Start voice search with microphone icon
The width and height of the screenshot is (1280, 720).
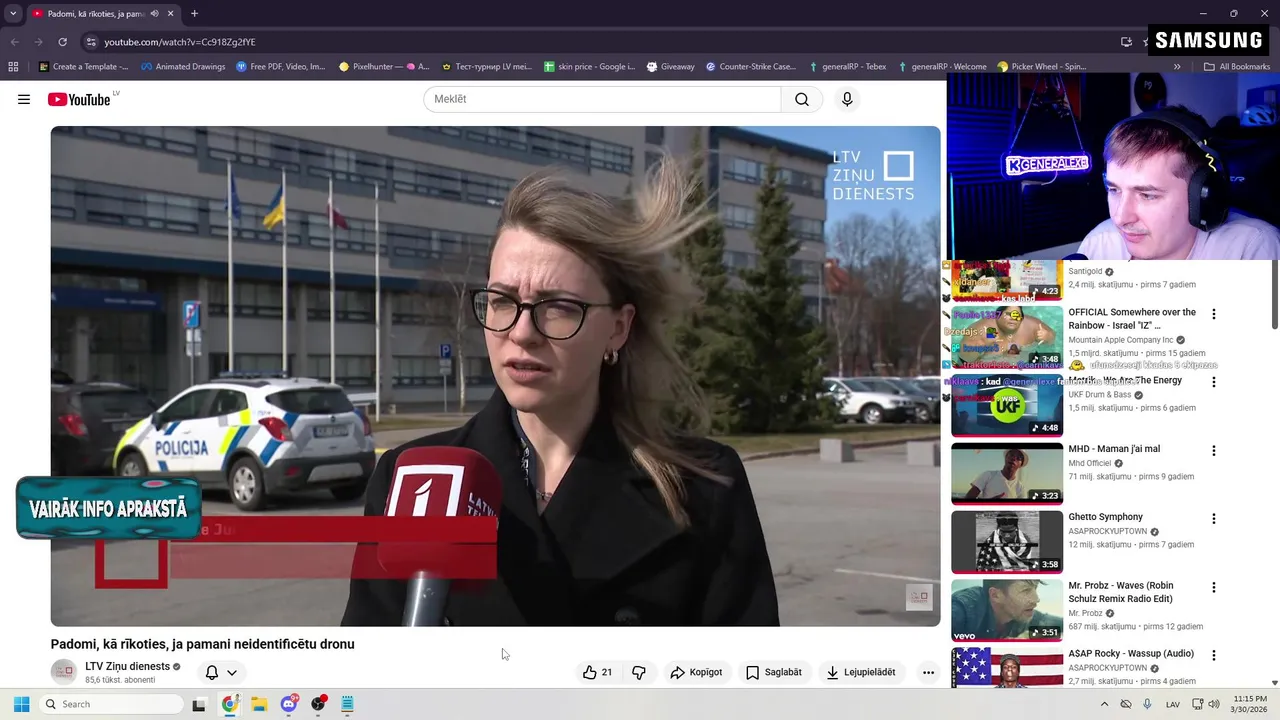coord(847,99)
